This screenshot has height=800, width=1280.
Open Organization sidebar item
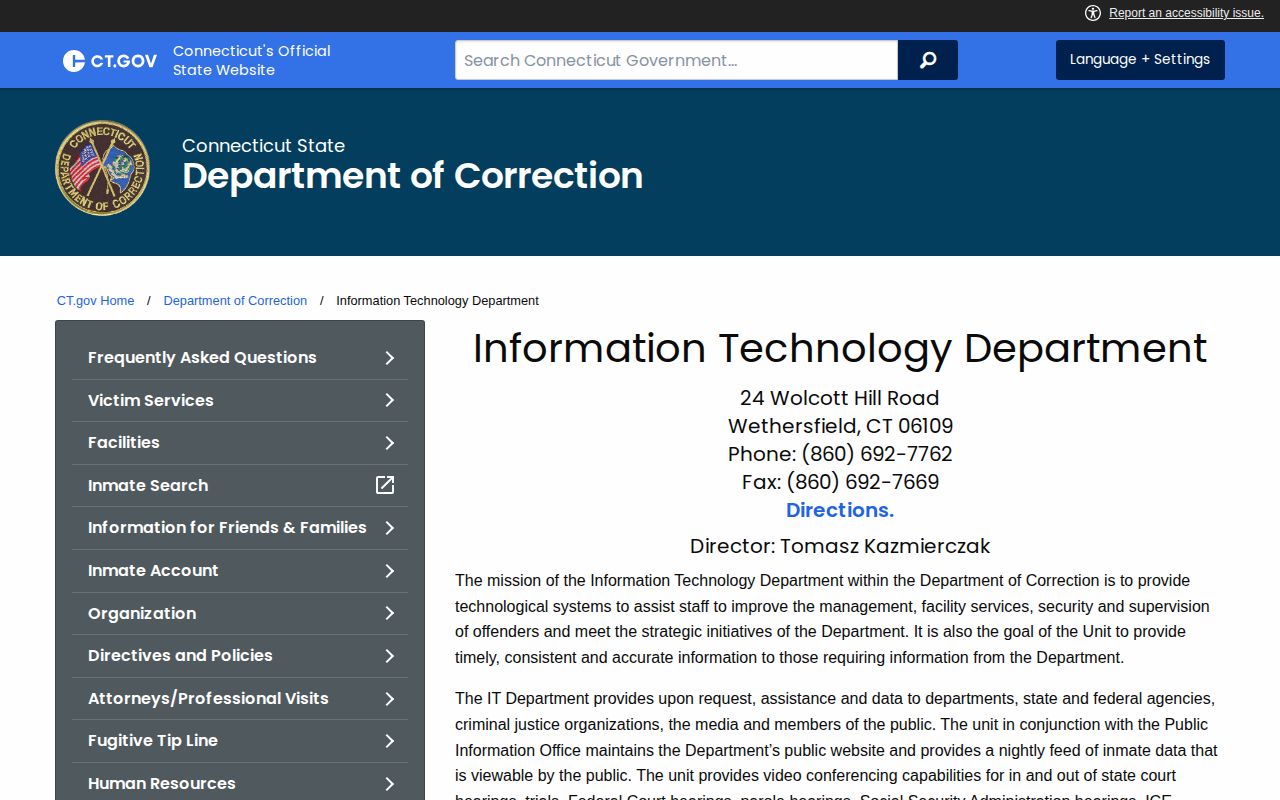pos(142,613)
